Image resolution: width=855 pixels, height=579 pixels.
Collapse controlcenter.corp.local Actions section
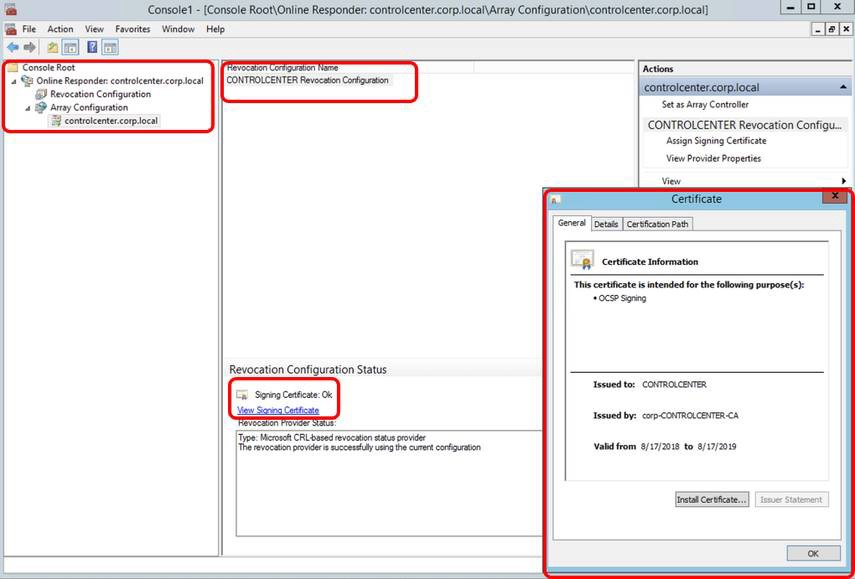click(843, 88)
